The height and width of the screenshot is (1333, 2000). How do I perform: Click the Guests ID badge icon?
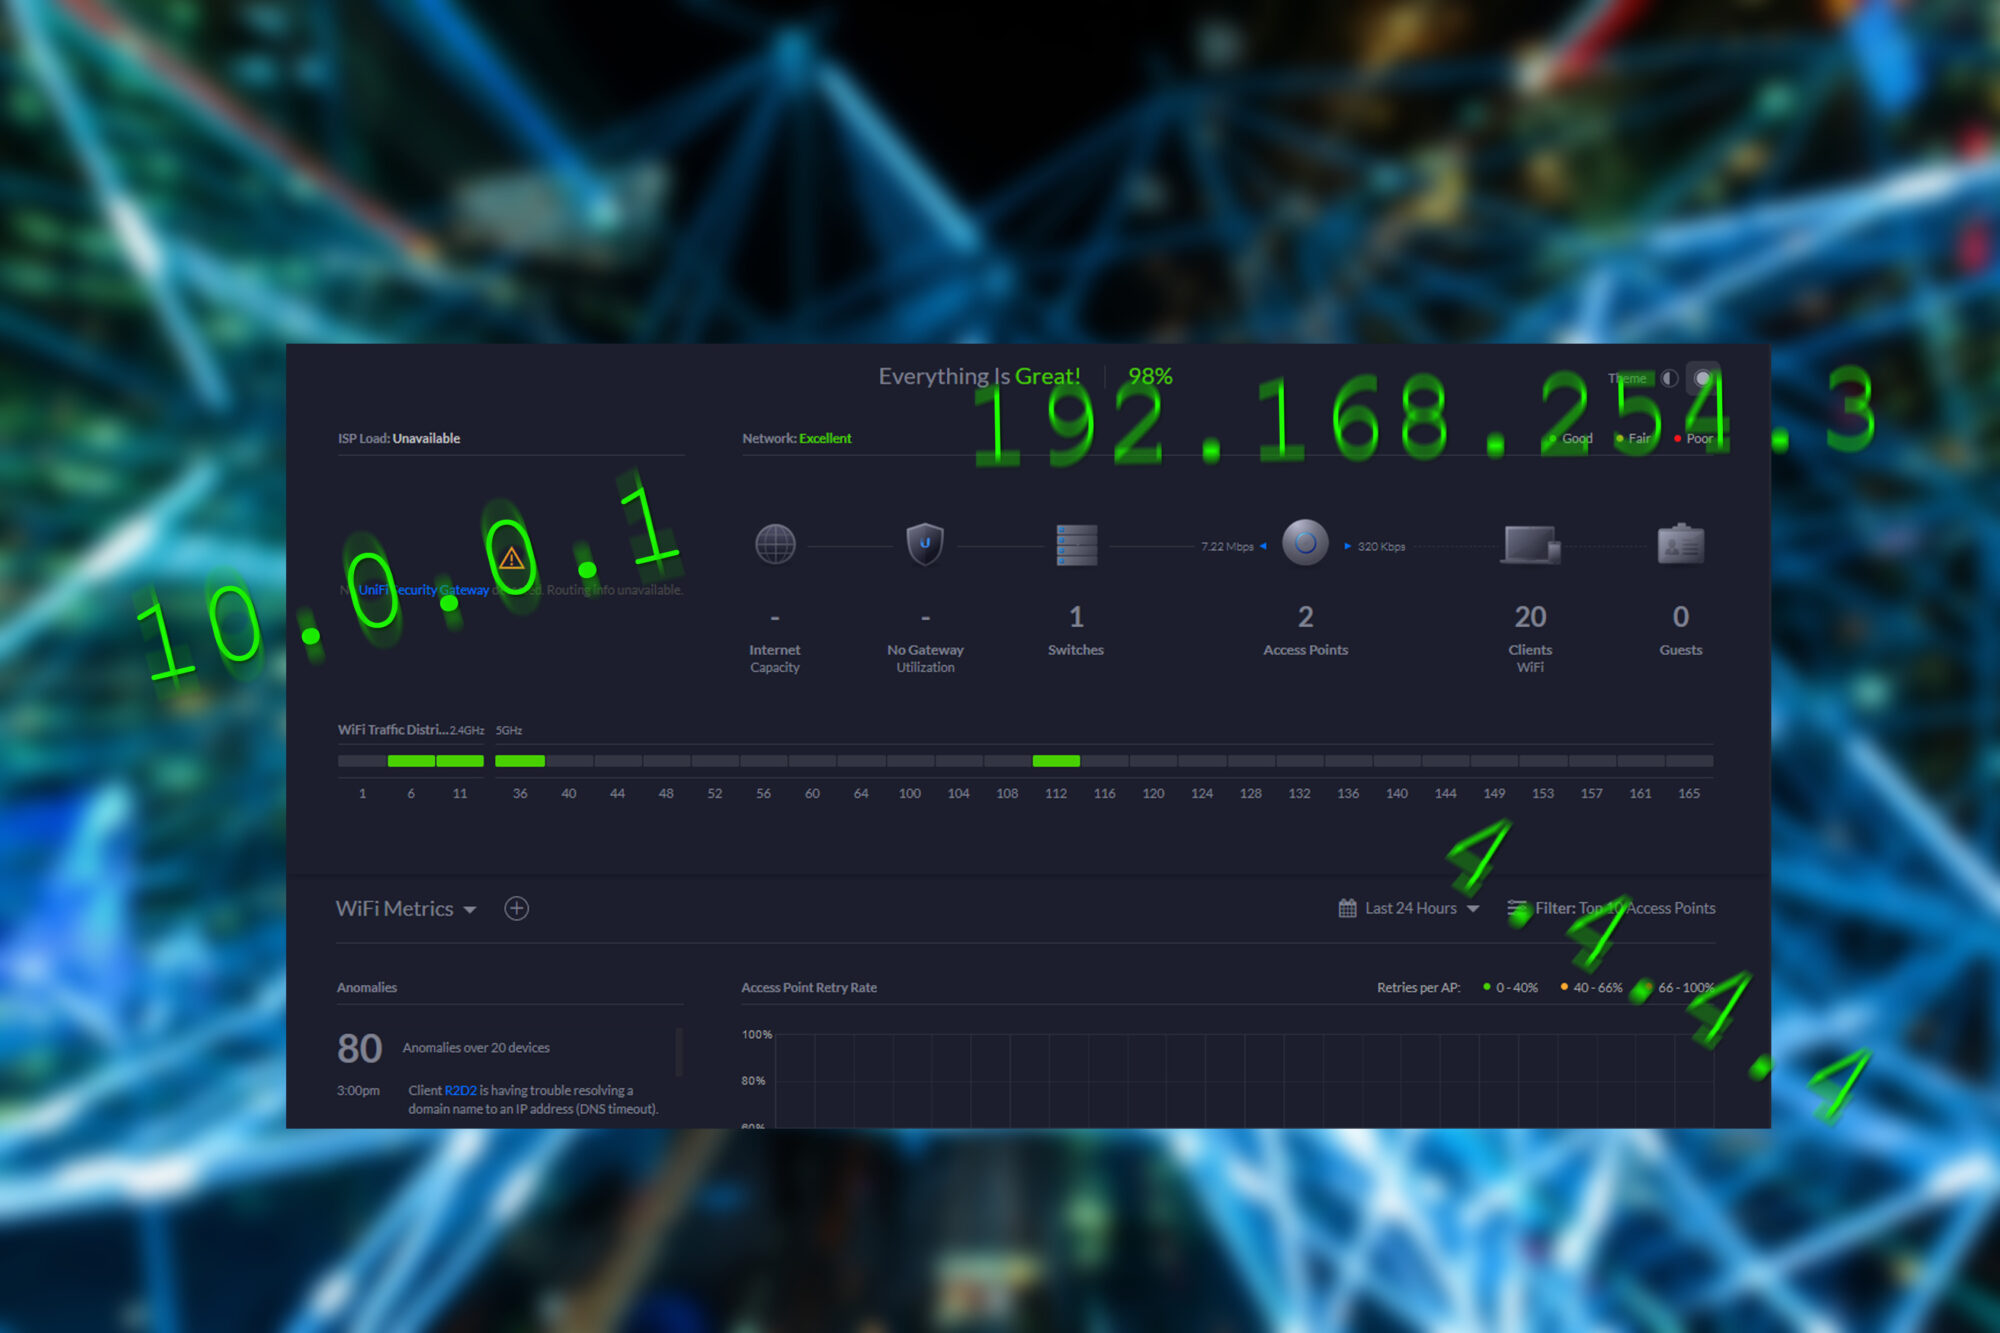1680,544
